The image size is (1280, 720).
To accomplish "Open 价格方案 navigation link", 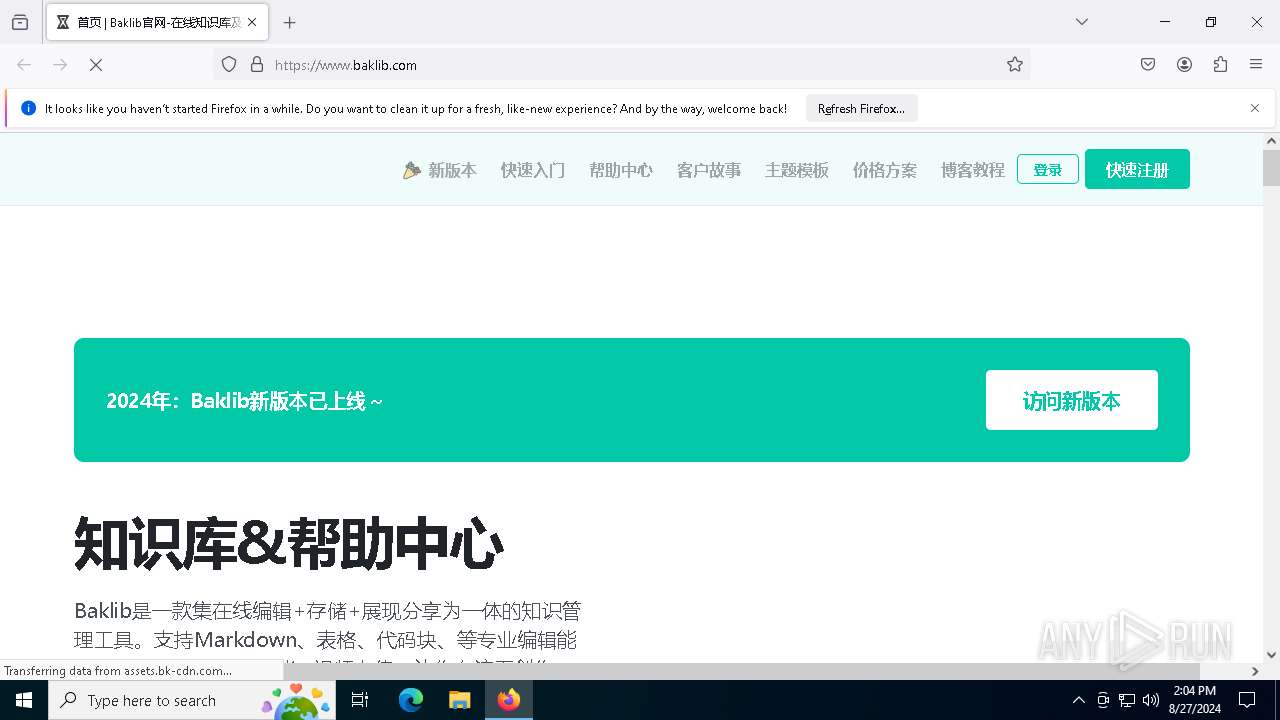I will pos(885,170).
